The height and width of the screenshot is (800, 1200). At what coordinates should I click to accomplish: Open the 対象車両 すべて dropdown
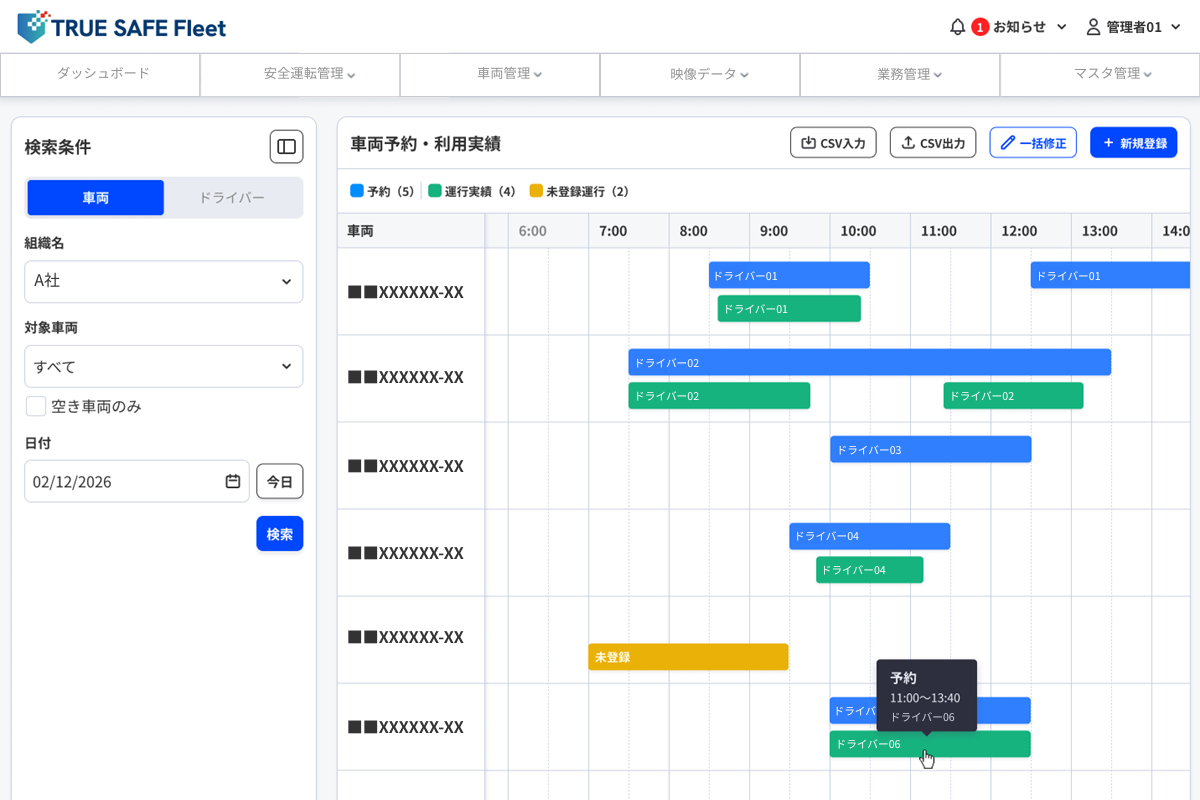pyautogui.click(x=164, y=367)
